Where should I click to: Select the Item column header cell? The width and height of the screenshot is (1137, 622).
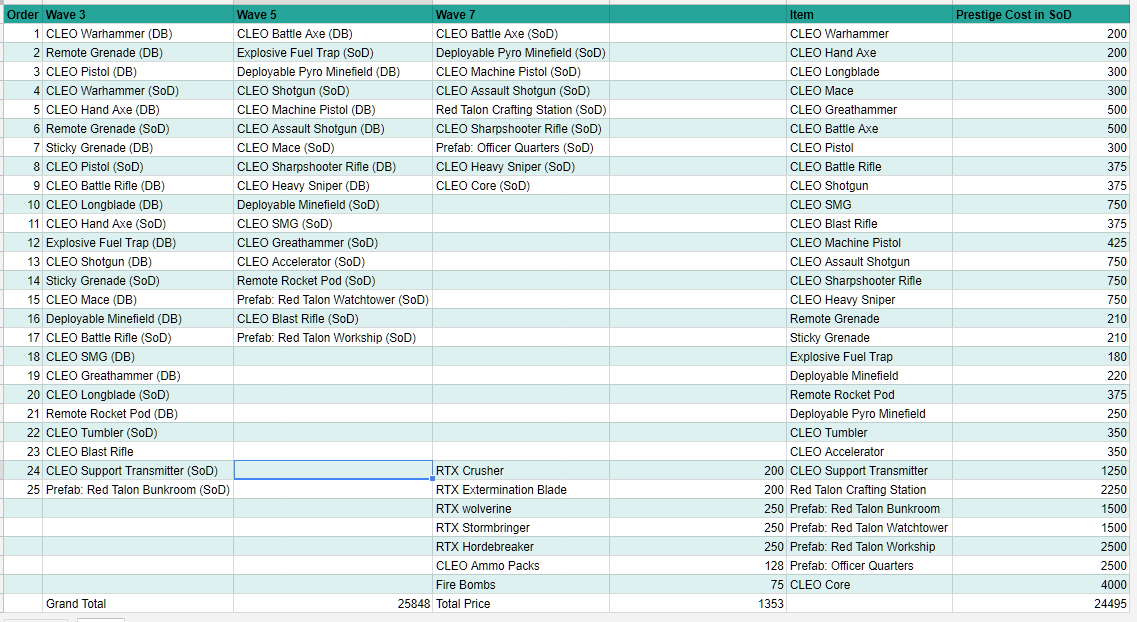click(868, 15)
